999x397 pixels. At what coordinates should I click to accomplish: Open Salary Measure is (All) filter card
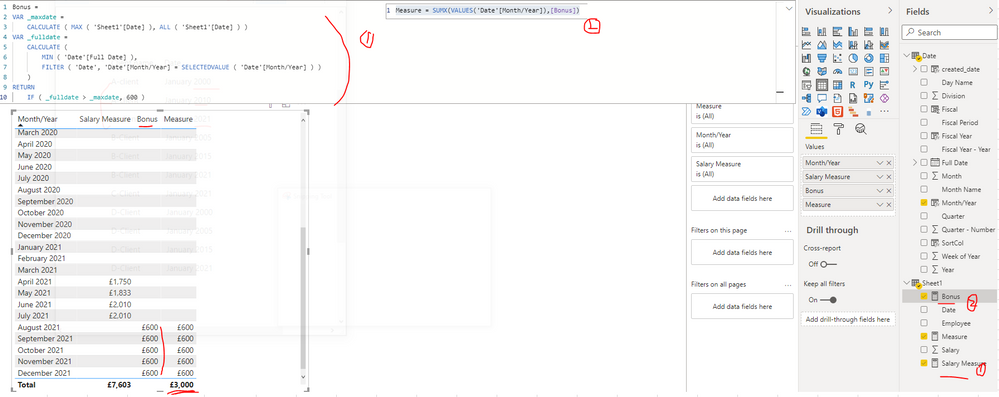pyautogui.click(x=742, y=168)
